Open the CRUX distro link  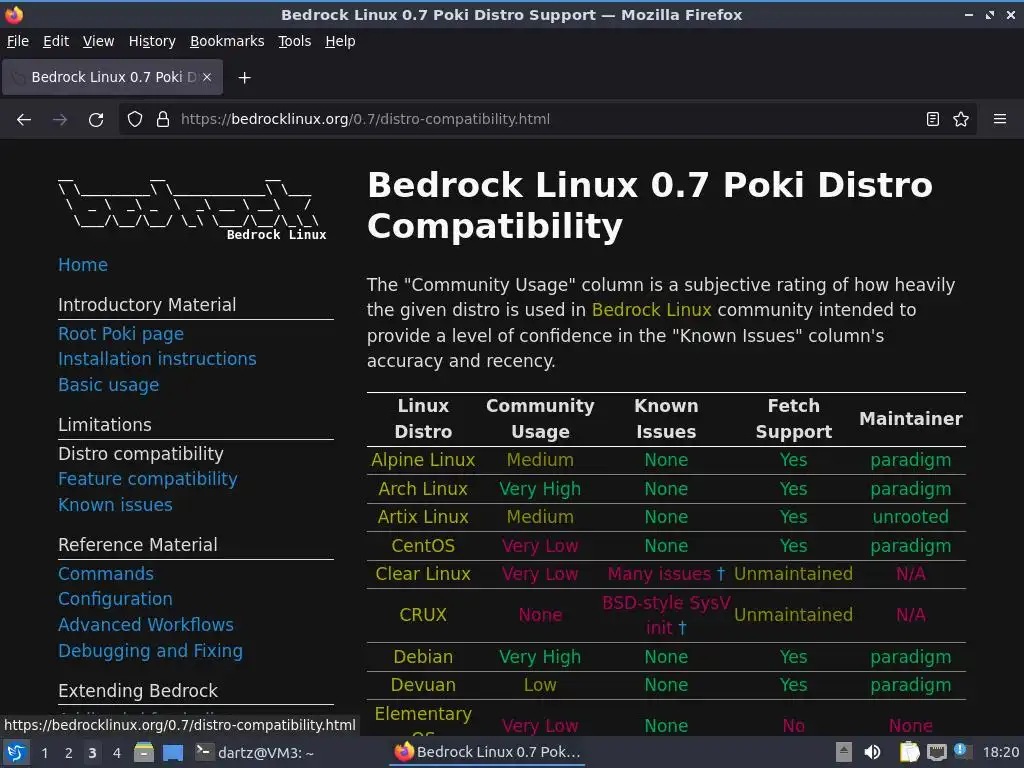point(423,615)
